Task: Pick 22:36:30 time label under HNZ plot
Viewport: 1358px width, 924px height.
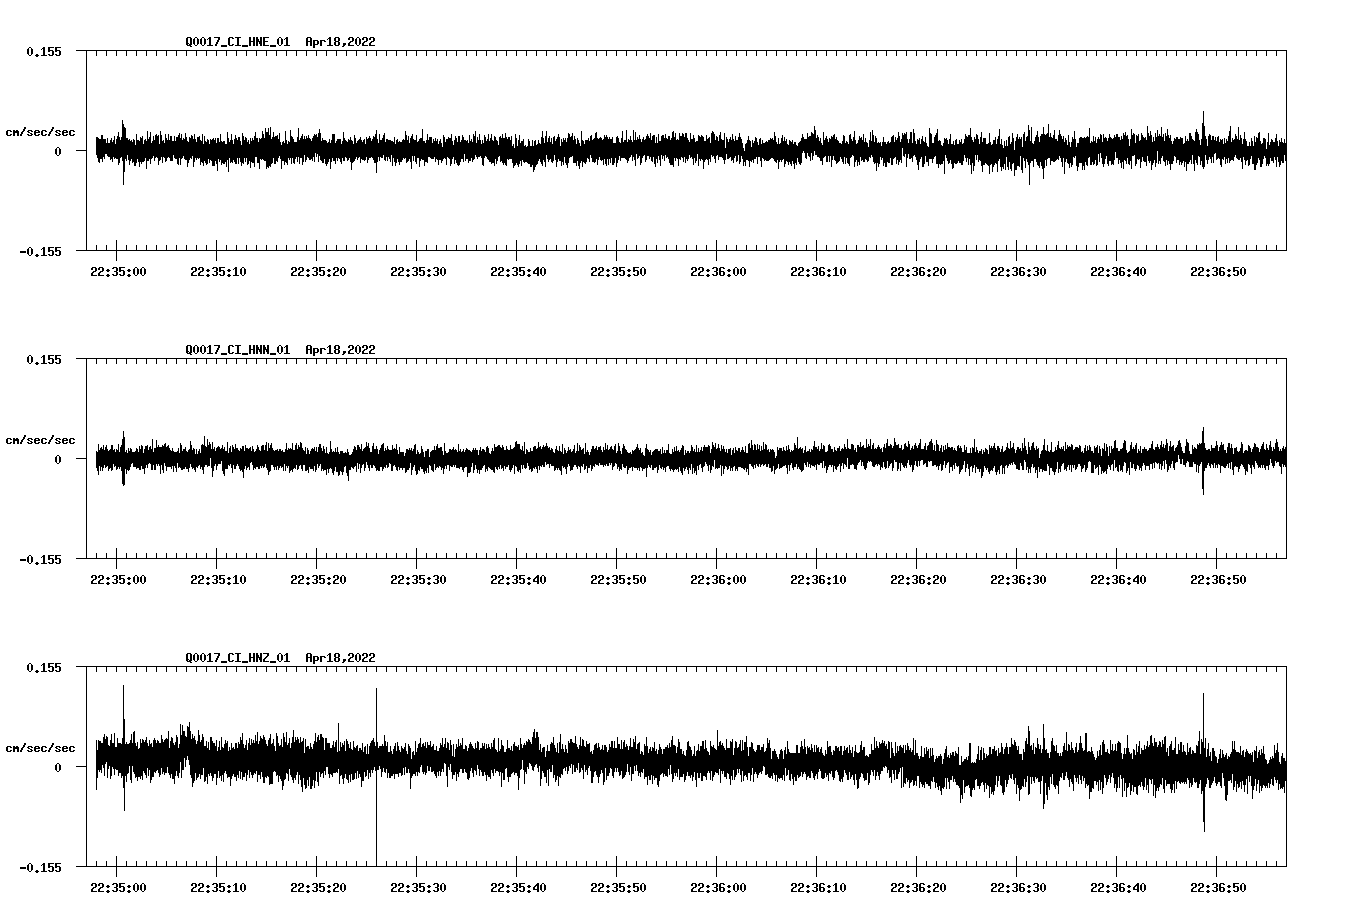Action: 1018,887
